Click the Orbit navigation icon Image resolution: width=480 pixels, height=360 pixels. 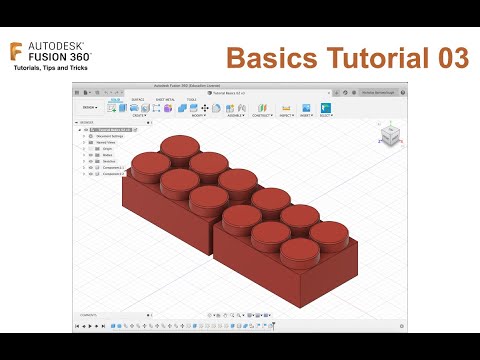click(x=210, y=315)
